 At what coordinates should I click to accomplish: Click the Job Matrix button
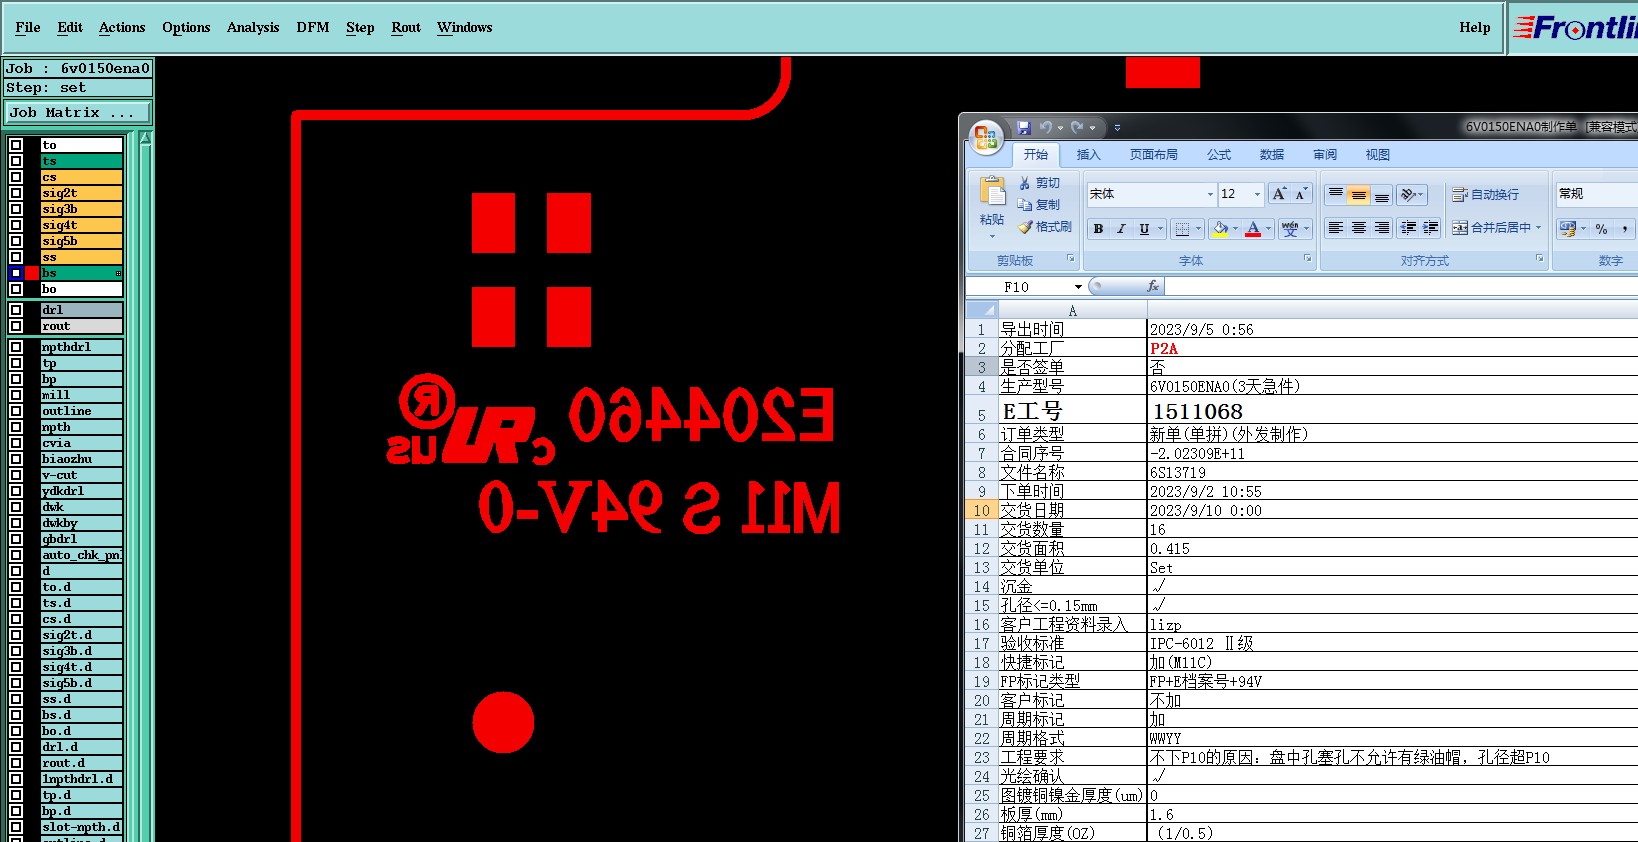(x=78, y=113)
